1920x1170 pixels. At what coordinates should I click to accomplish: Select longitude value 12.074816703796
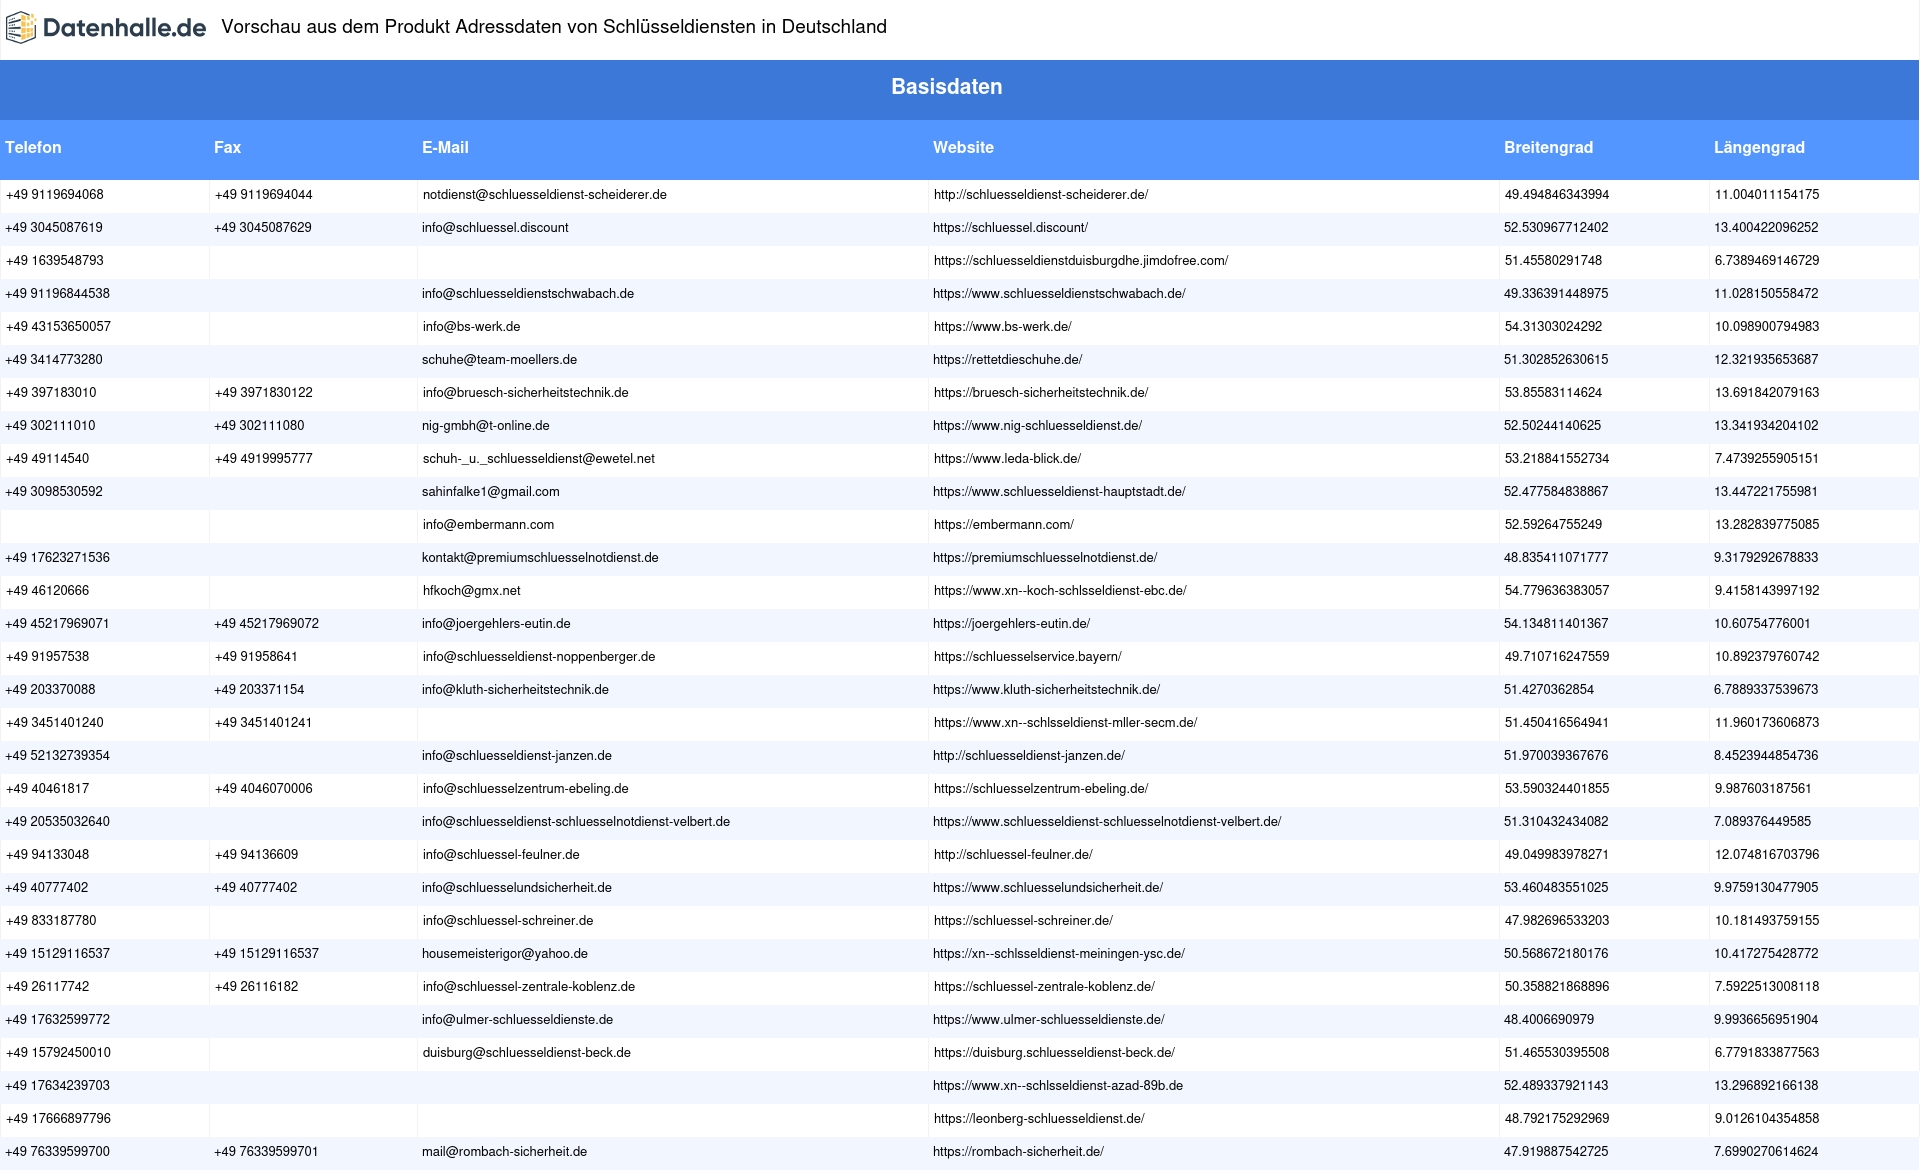point(1767,855)
